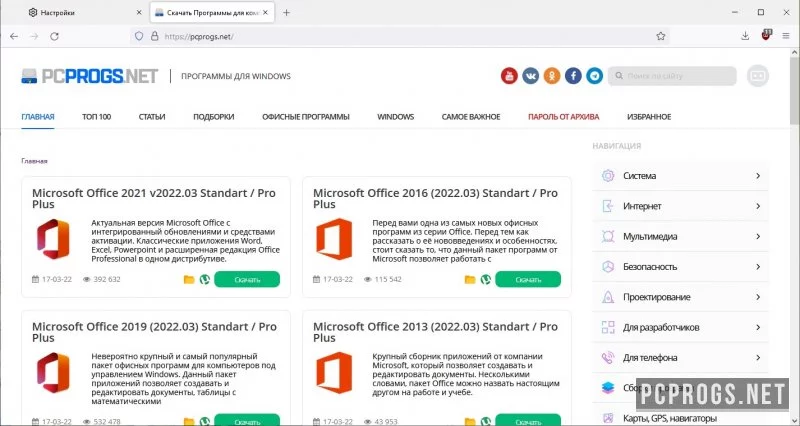Open the Для разработчиков category link
The height and width of the screenshot is (426, 800).
pos(661,327)
